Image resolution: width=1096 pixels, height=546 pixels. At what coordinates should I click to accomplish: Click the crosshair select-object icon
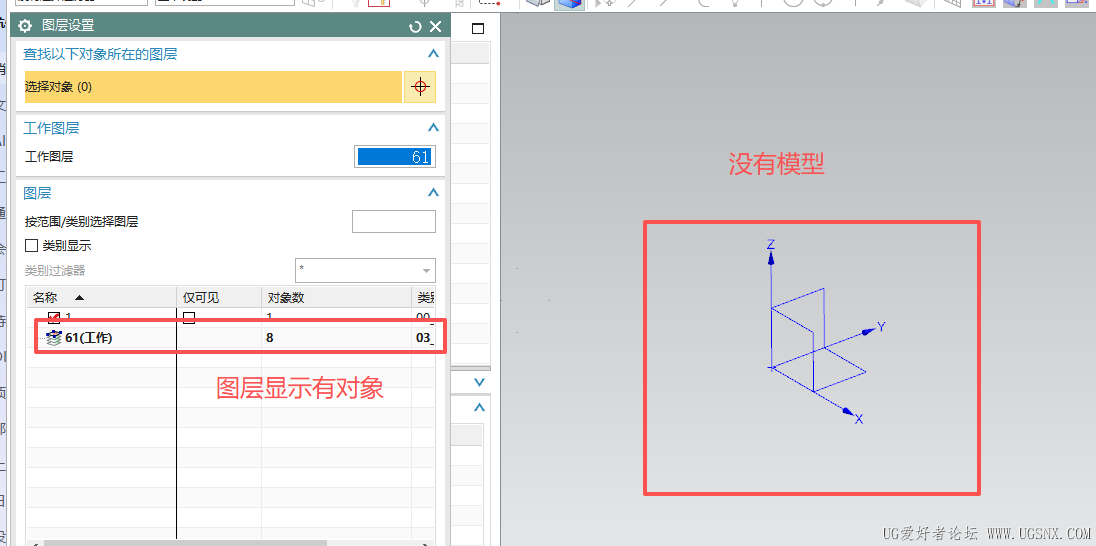[x=420, y=87]
